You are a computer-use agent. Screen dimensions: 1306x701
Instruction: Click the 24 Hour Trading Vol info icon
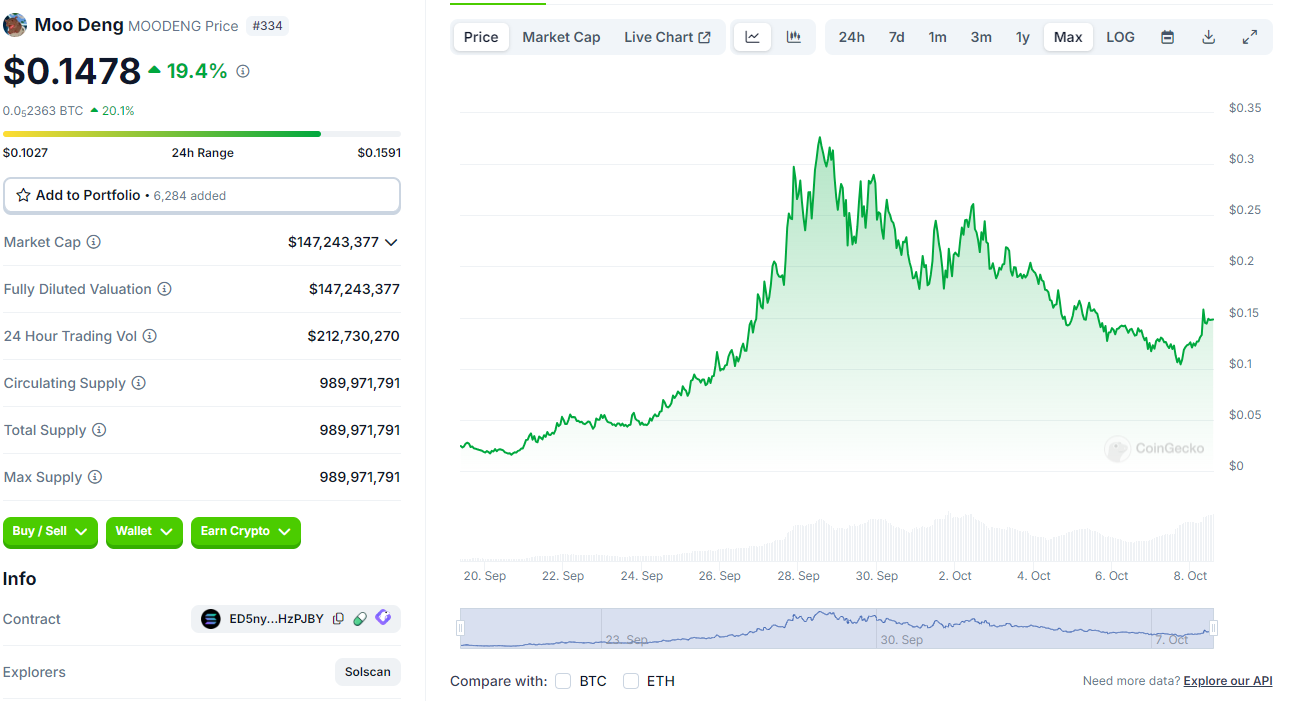pos(150,336)
